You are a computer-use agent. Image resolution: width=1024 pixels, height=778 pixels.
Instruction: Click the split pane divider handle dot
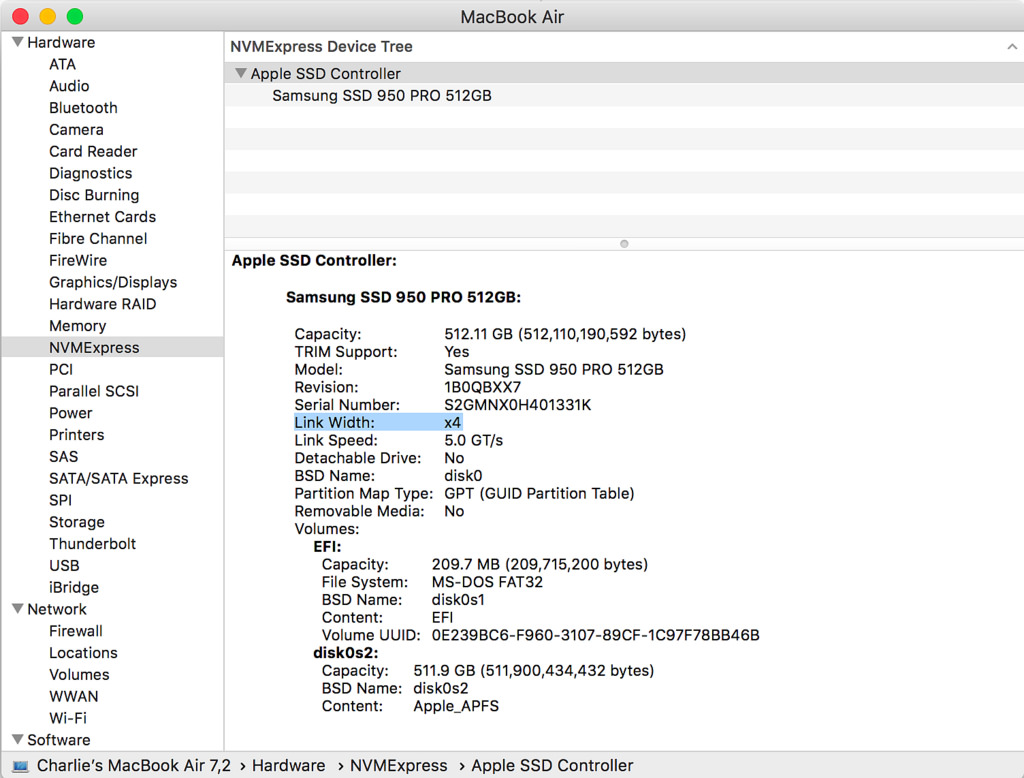click(624, 244)
